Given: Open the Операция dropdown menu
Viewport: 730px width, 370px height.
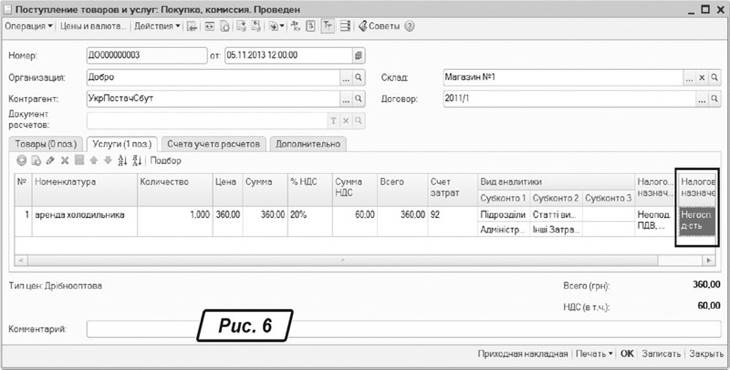Looking at the screenshot, I should click(28, 27).
